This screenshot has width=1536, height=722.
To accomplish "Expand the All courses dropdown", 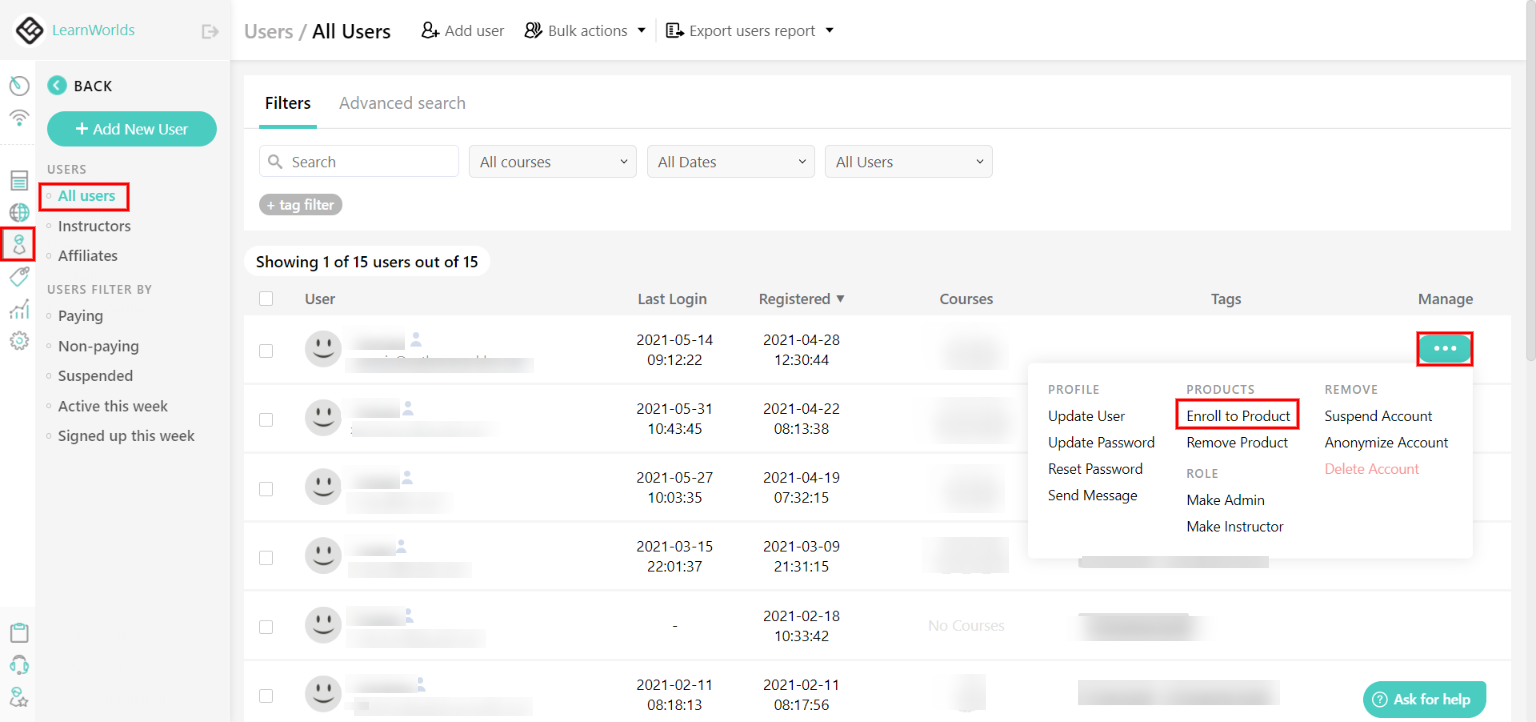I will click(552, 161).
